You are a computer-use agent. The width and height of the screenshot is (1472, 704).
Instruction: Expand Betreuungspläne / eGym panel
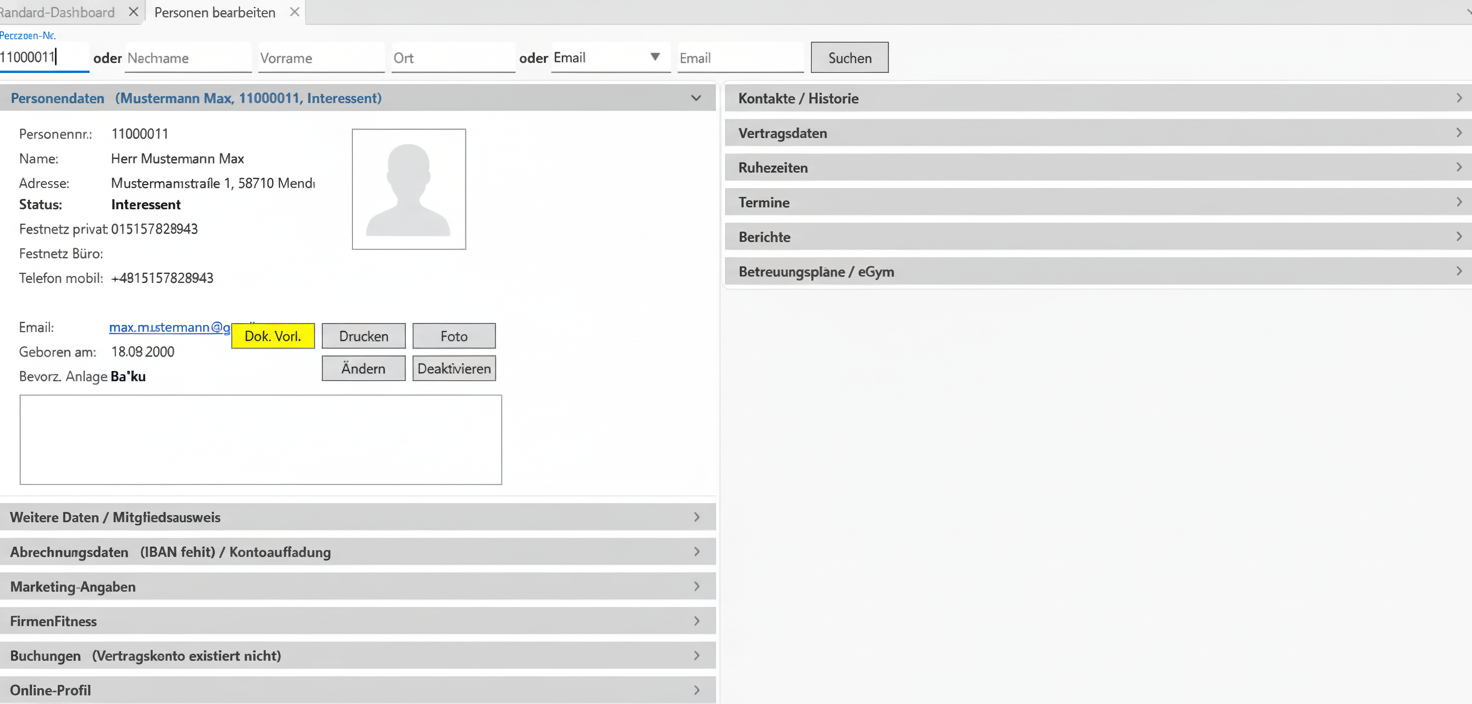pyautogui.click(x=1097, y=271)
